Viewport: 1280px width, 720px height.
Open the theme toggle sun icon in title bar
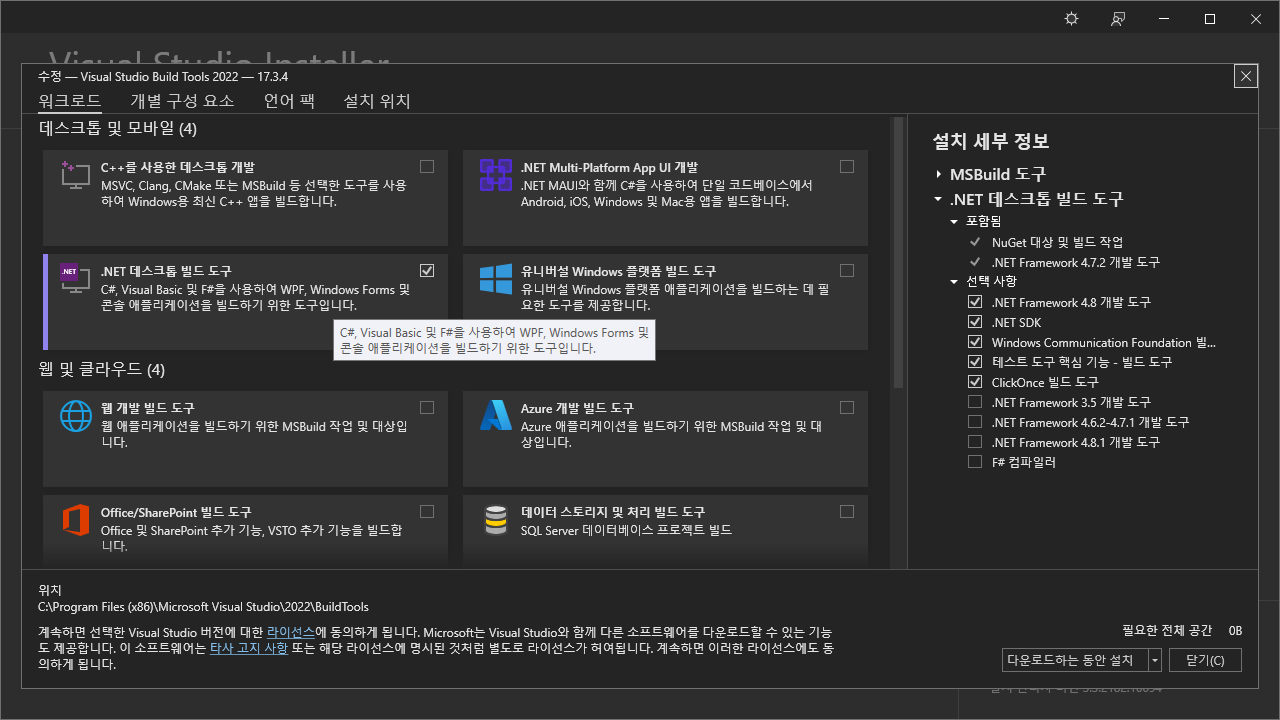point(1072,19)
